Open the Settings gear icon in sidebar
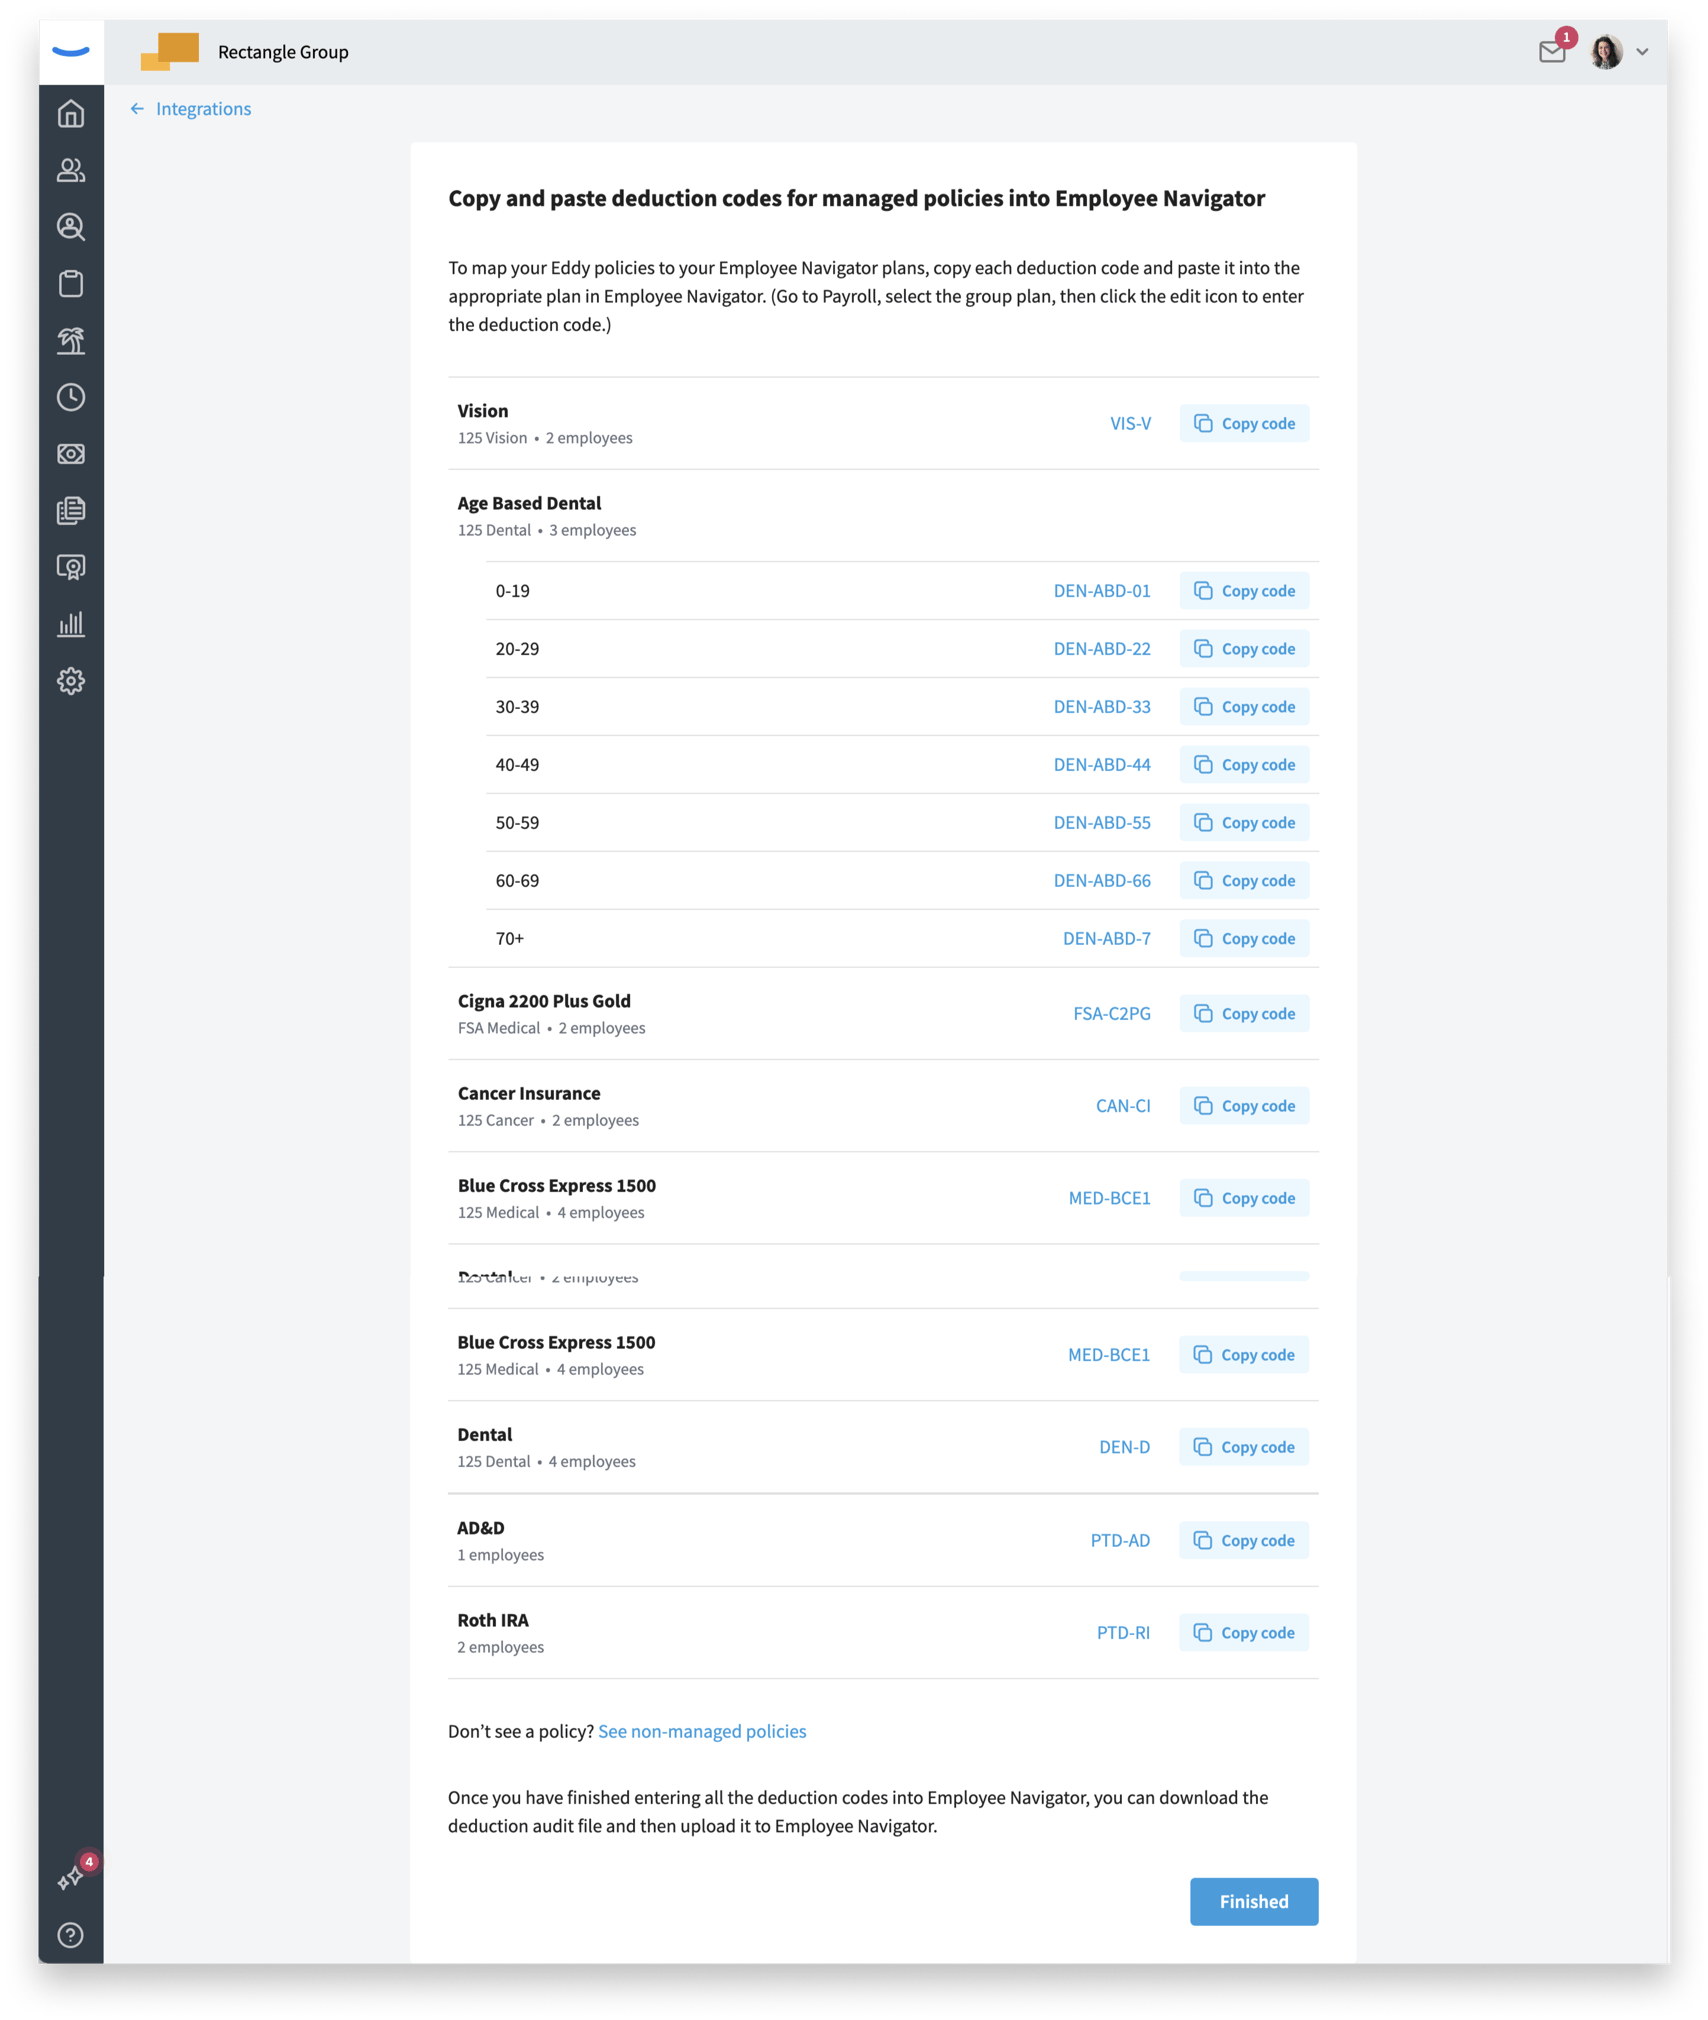The width and height of the screenshot is (1708, 2020). tap(71, 680)
